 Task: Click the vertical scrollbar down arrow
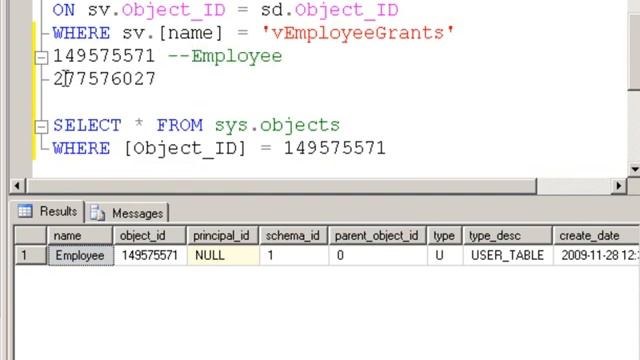point(634,169)
